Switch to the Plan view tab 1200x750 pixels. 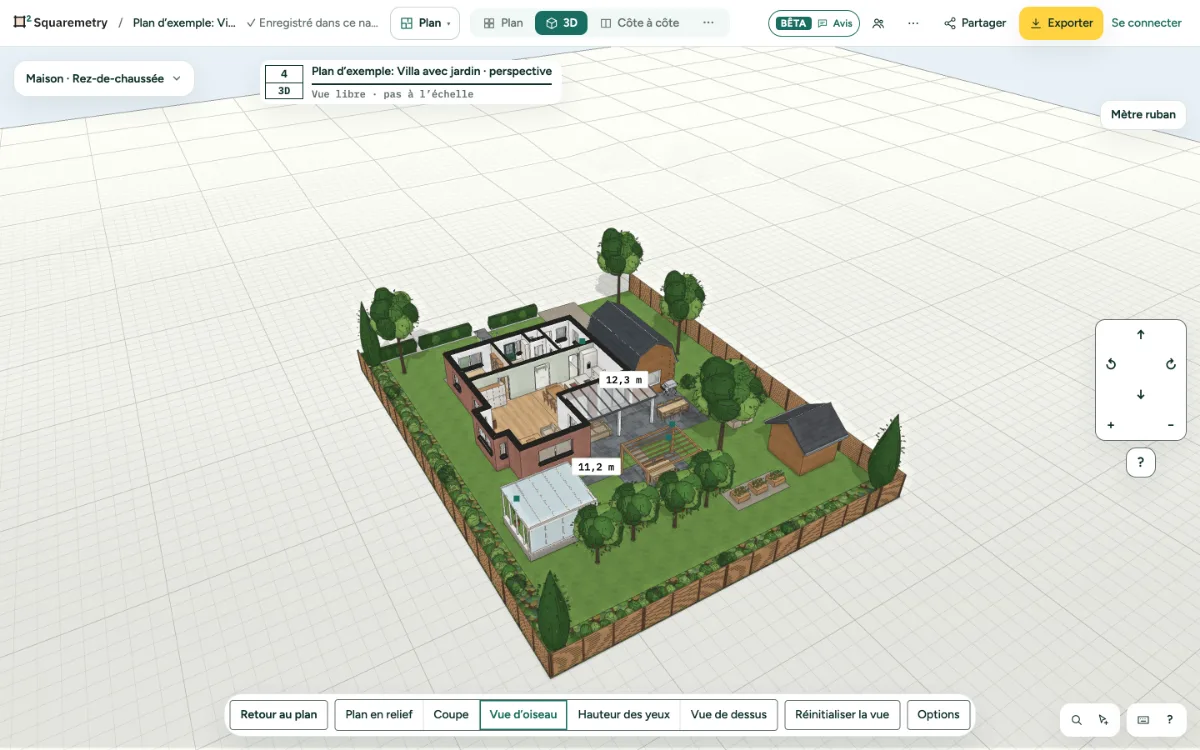tap(502, 23)
